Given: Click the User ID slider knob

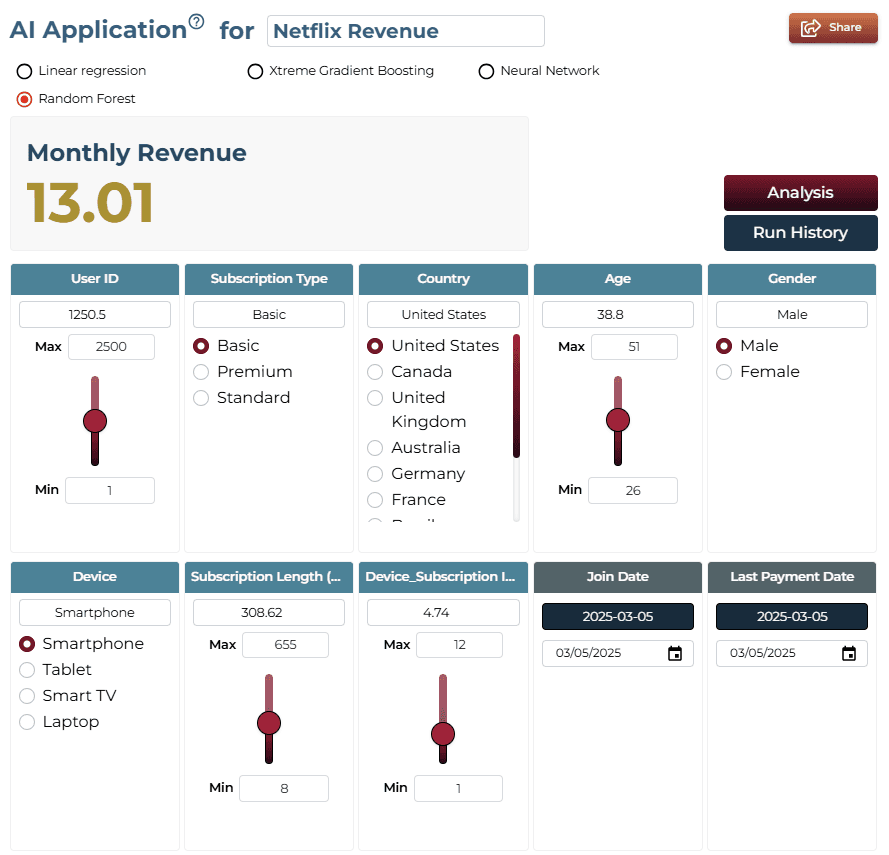Looking at the screenshot, I should click(95, 421).
